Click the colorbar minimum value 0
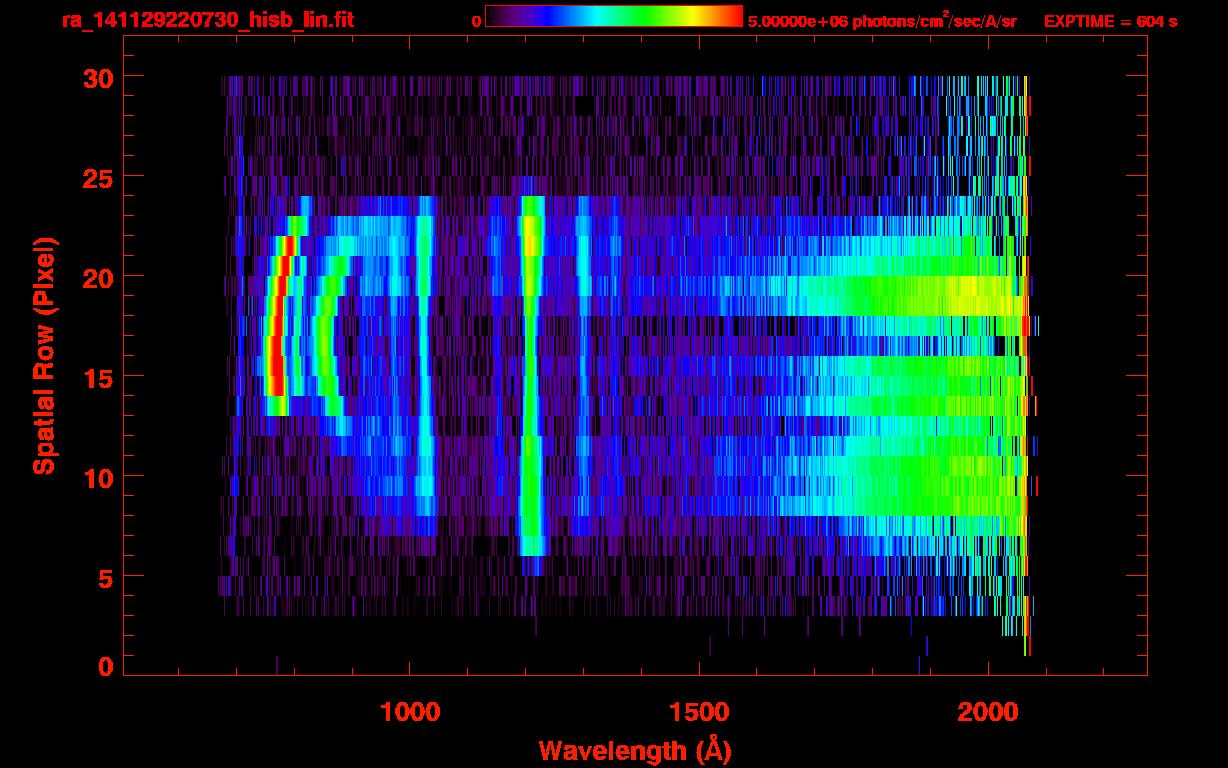Screen dimensions: 1228x768 476,21
